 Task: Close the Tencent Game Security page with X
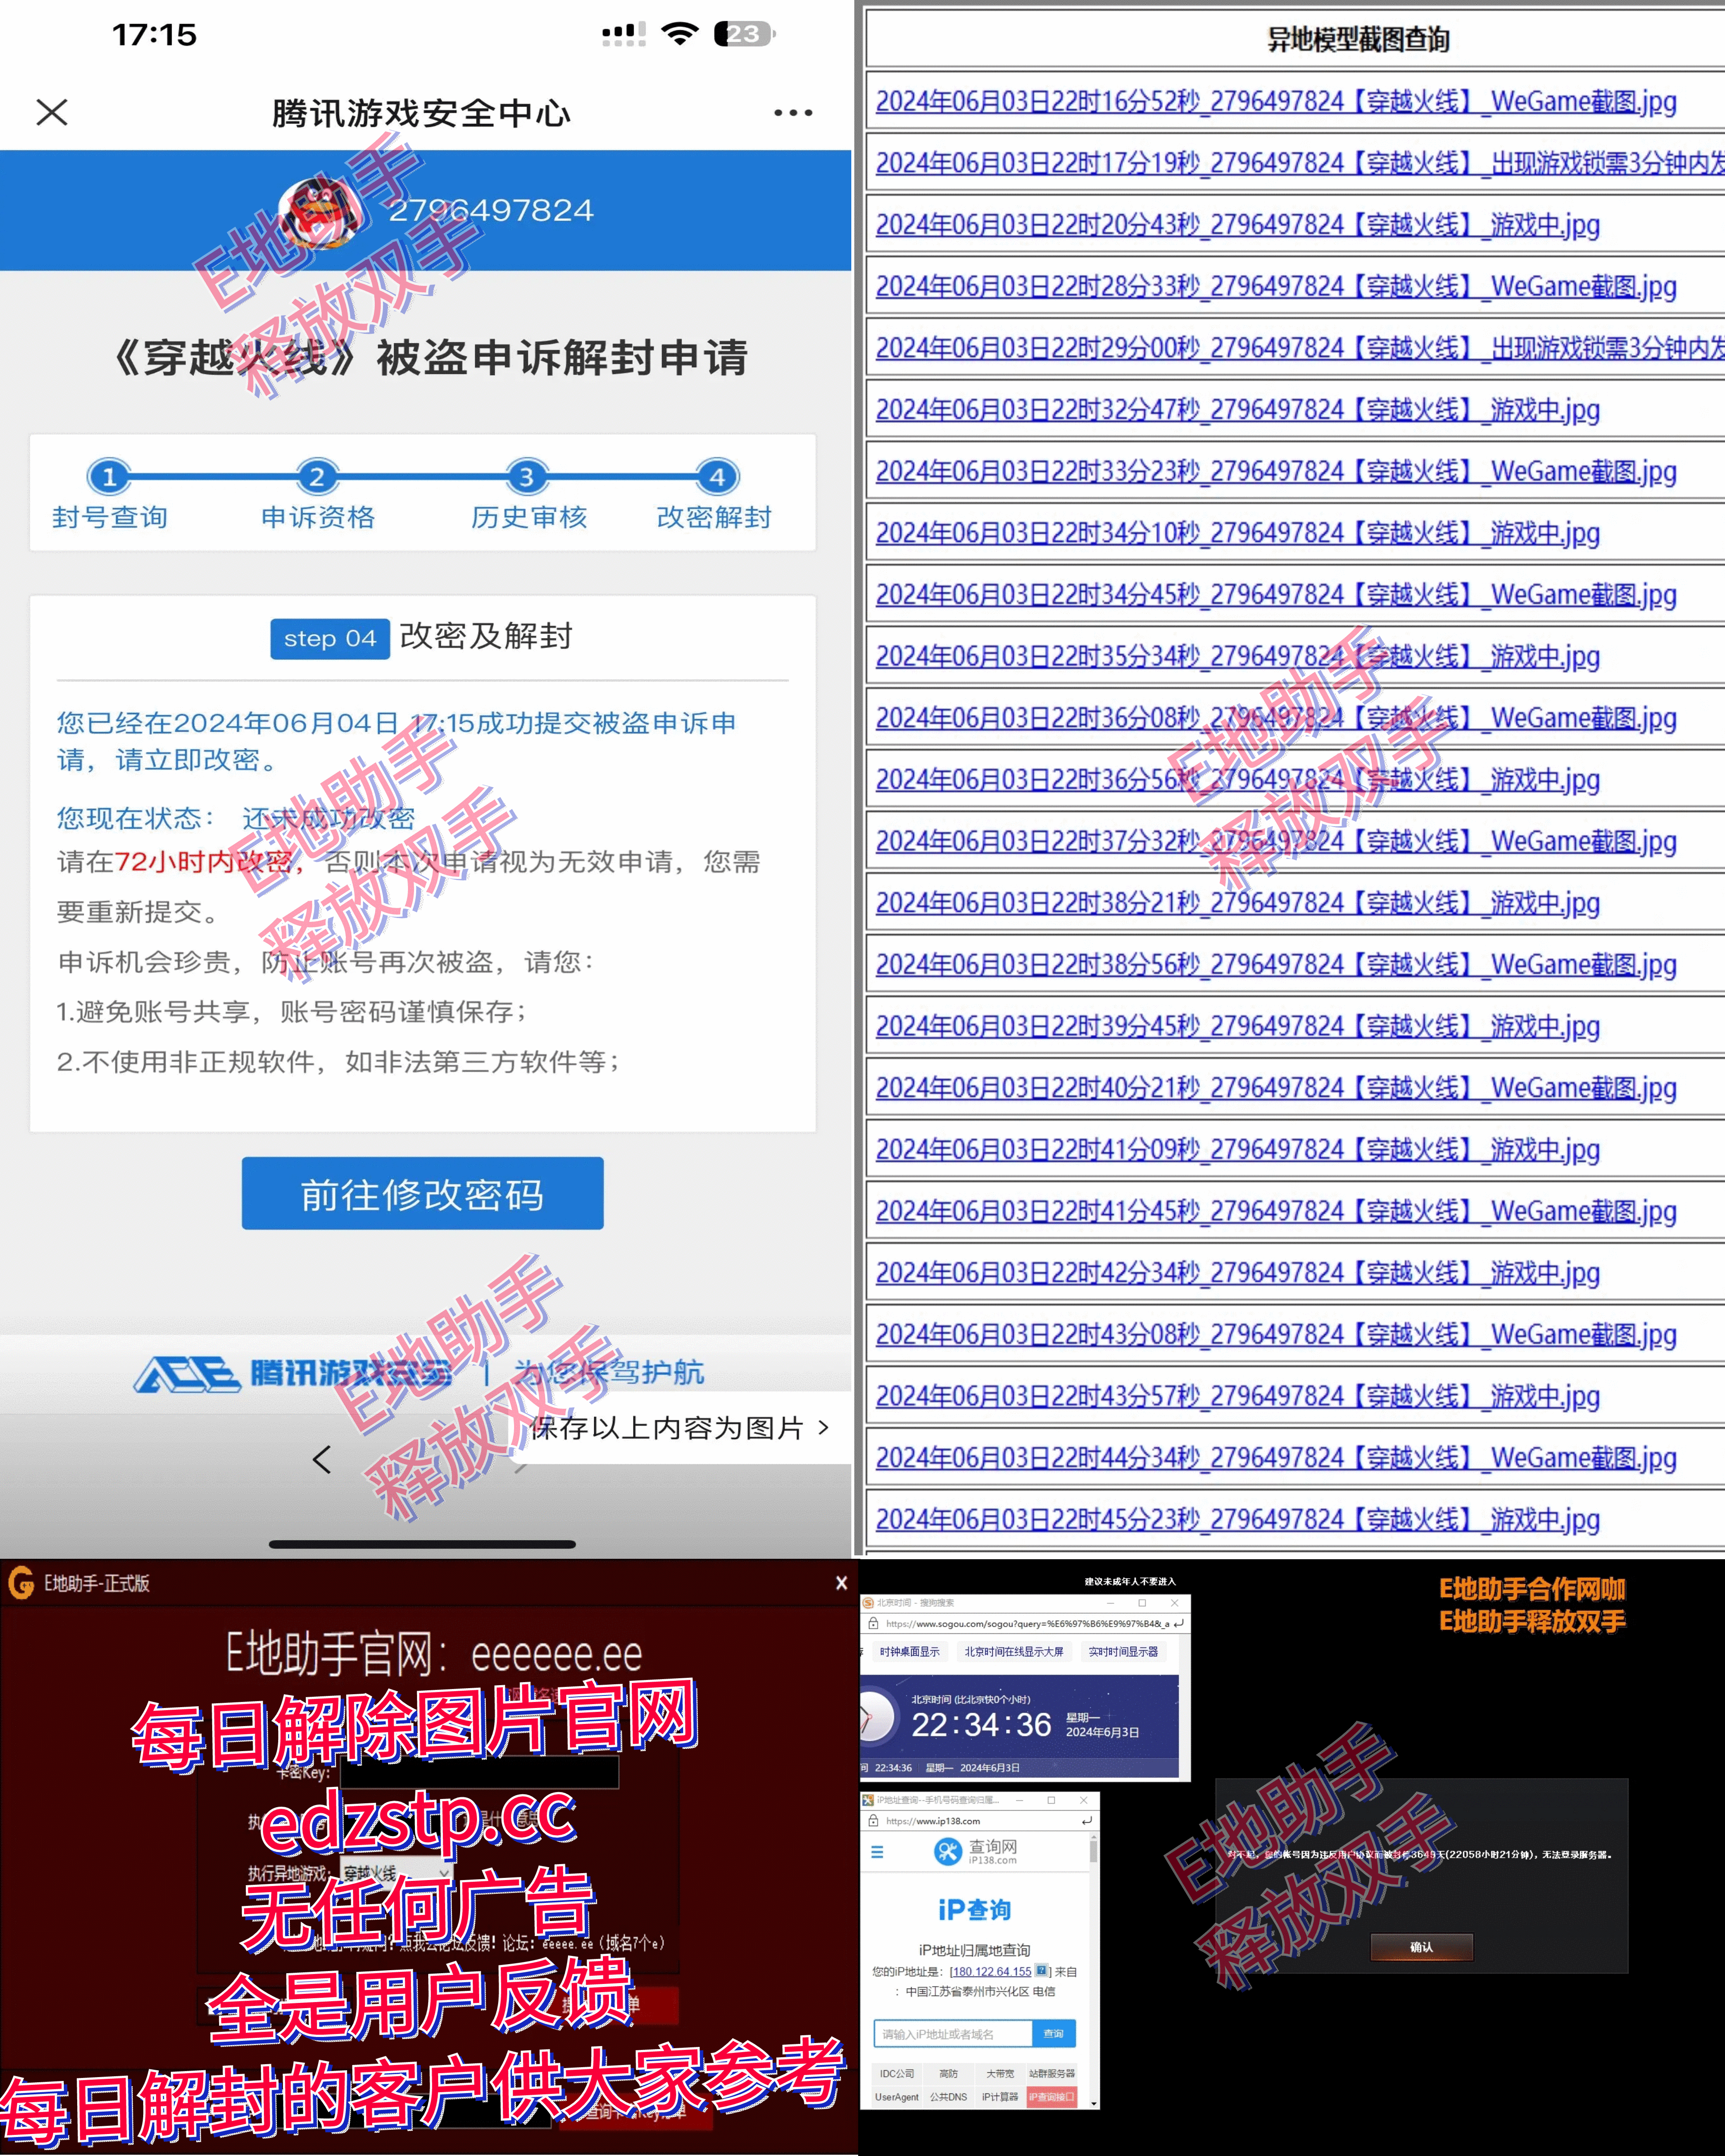pyautogui.click(x=52, y=112)
